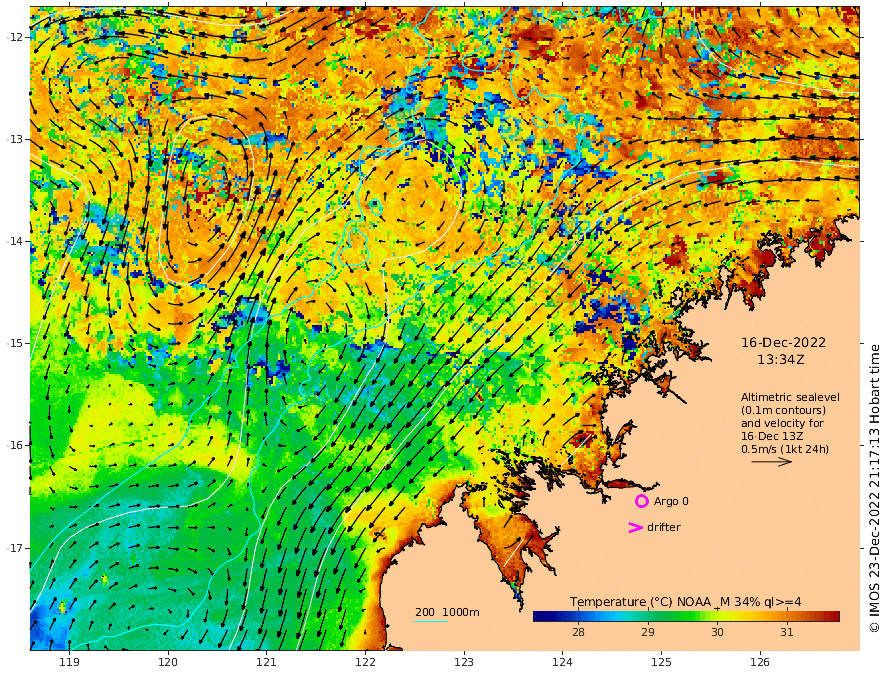Click the longitude 126 axis label
The width and height of the screenshot is (880, 680).
click(x=760, y=662)
